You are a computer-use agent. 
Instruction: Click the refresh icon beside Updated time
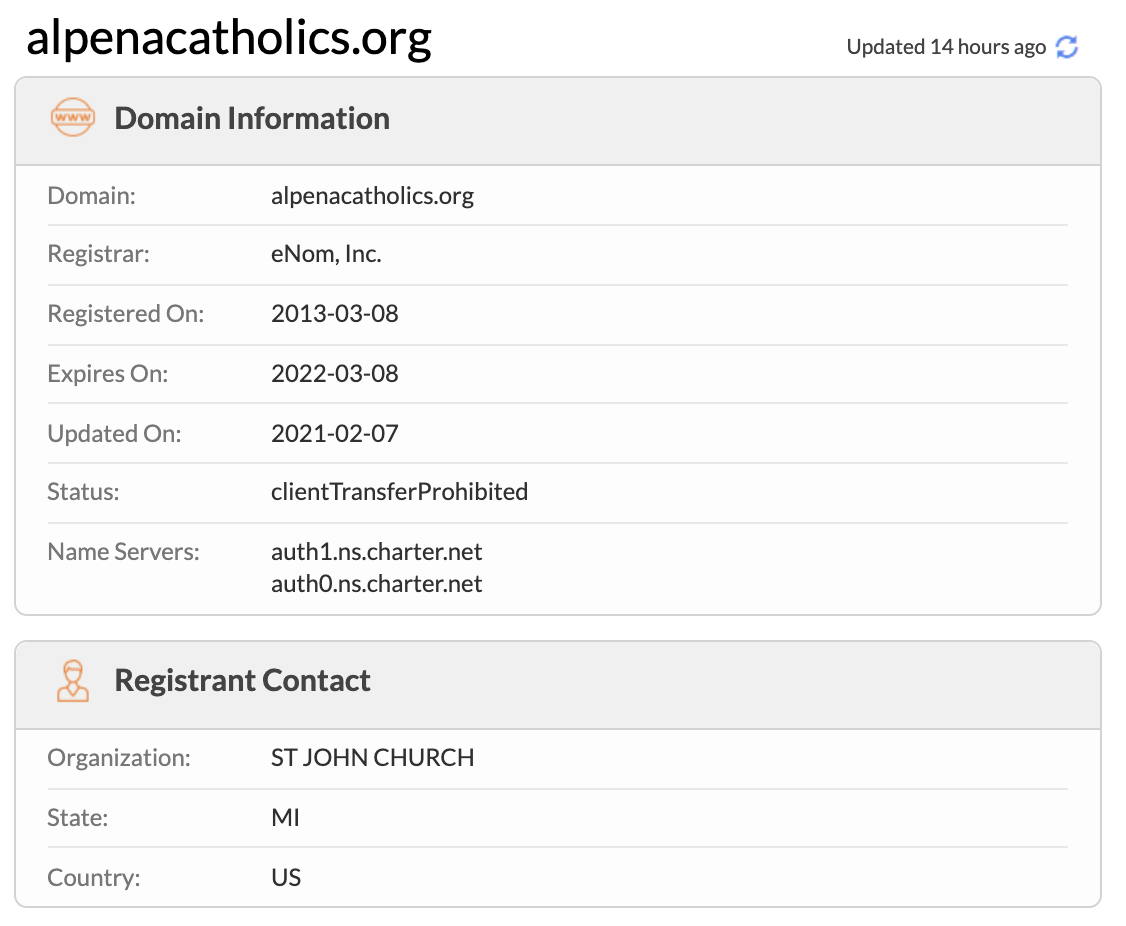point(1067,47)
